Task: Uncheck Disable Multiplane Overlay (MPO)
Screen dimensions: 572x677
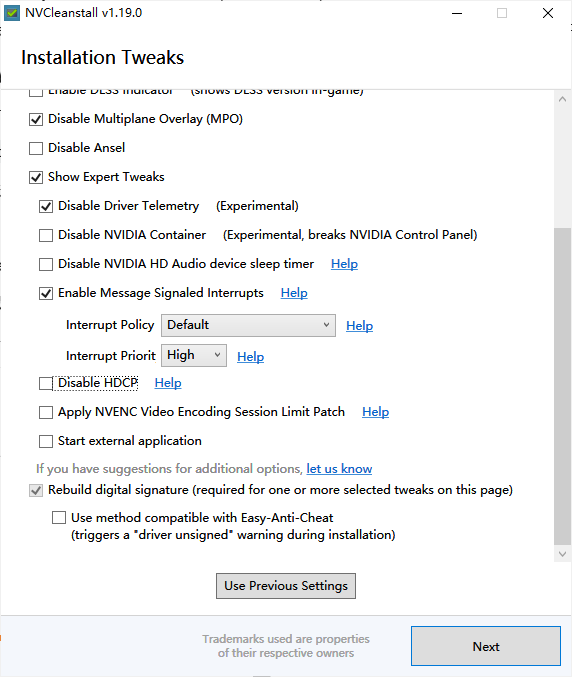Action: (x=36, y=120)
